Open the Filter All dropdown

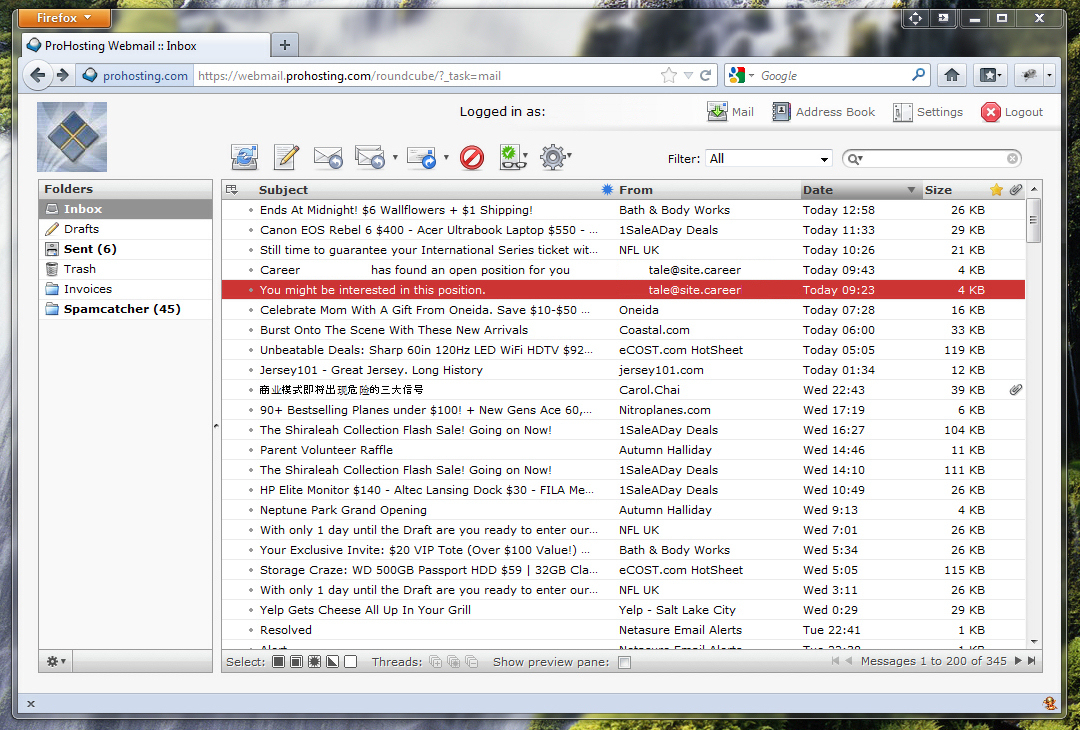point(769,158)
